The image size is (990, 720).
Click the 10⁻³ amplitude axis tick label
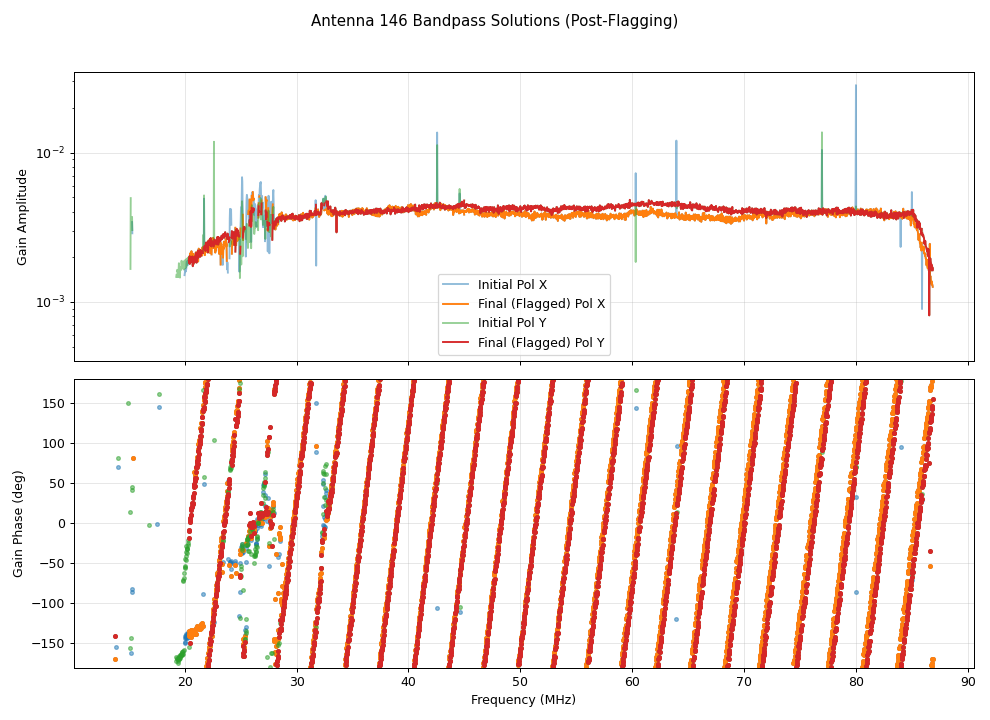[49, 302]
